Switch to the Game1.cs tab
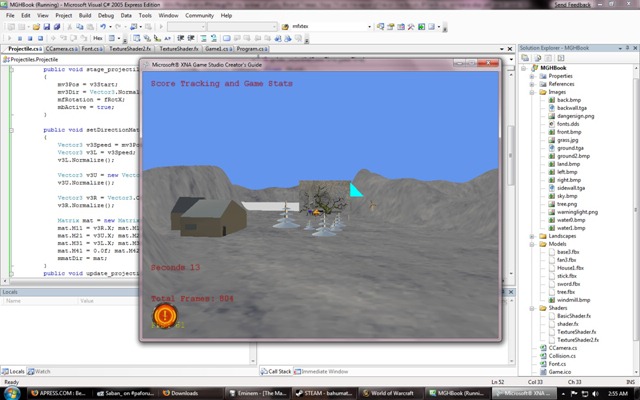 point(219,49)
